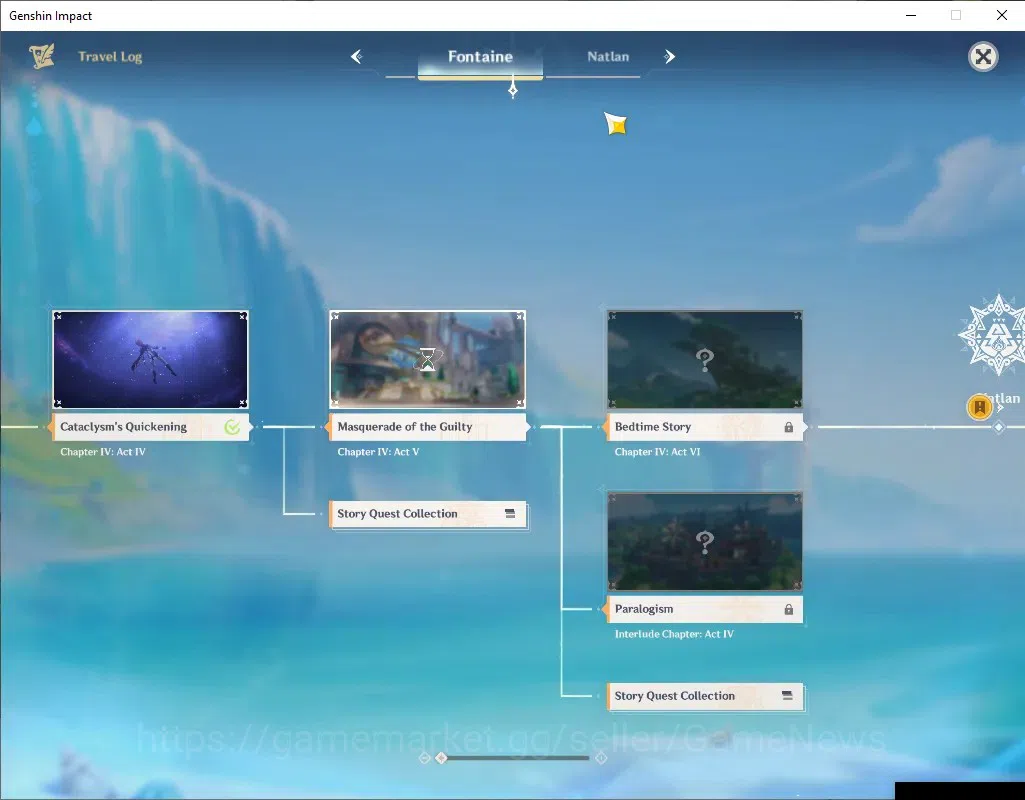Click the bottom scroll bar diamond handle

[441, 758]
